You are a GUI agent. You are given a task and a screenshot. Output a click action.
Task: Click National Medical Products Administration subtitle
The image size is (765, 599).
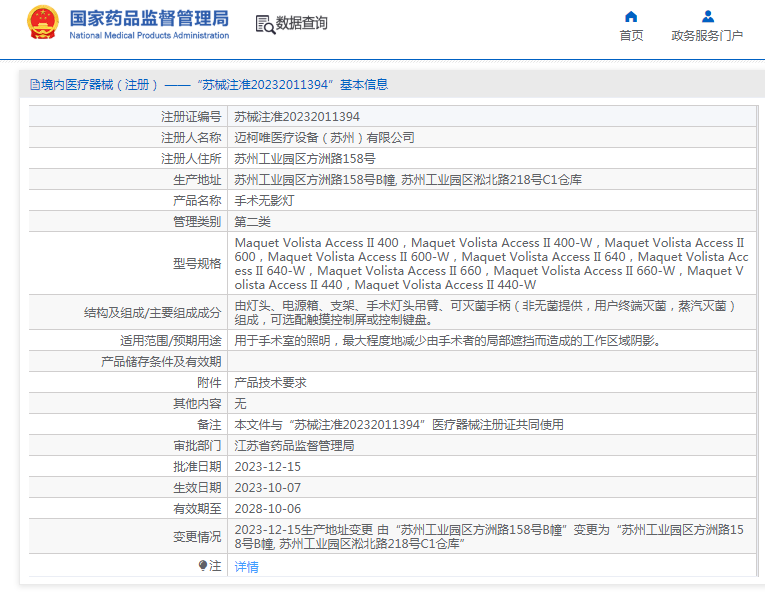tap(149, 35)
